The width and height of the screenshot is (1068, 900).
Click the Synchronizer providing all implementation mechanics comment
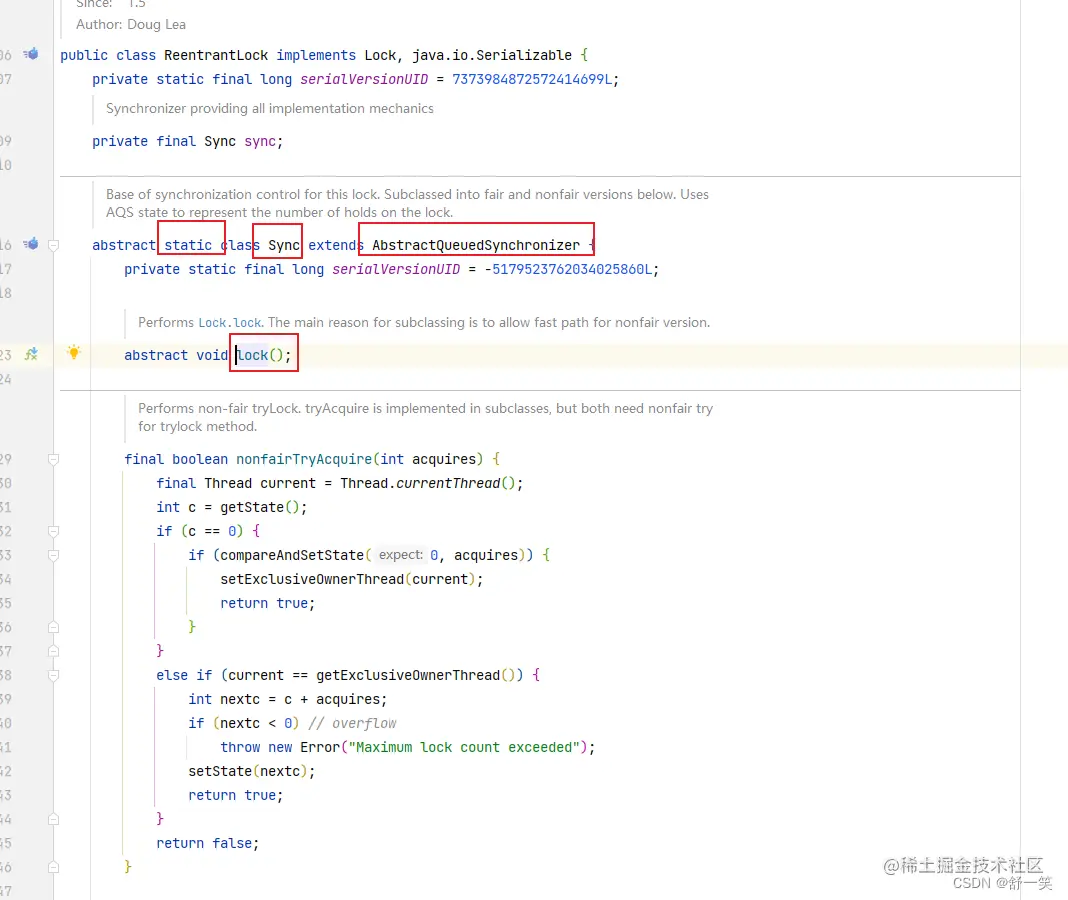point(270,108)
